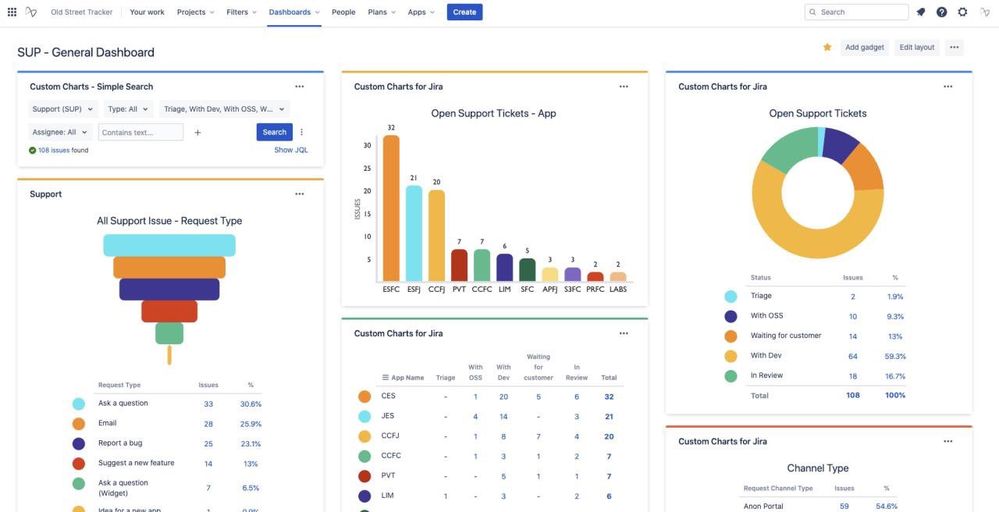Click the Waiting for customer status label

[x=786, y=336]
